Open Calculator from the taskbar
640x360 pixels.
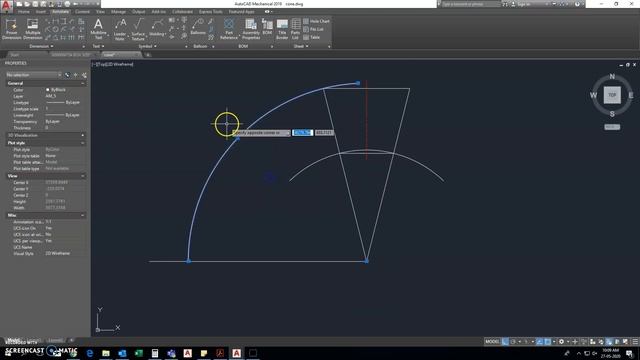coord(155,353)
